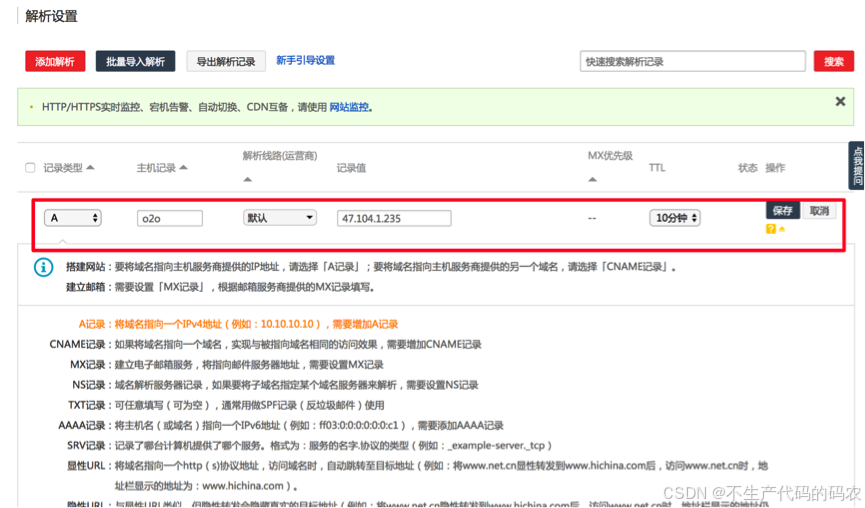Image resolution: width=865 pixels, height=508 pixels.
Task: Click the 记录值 column header
Action: click(351, 168)
